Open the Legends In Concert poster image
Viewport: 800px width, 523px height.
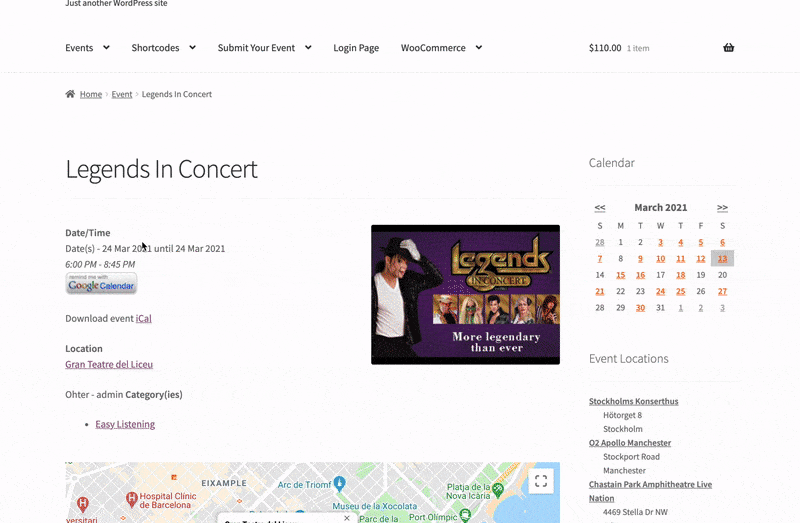click(465, 294)
